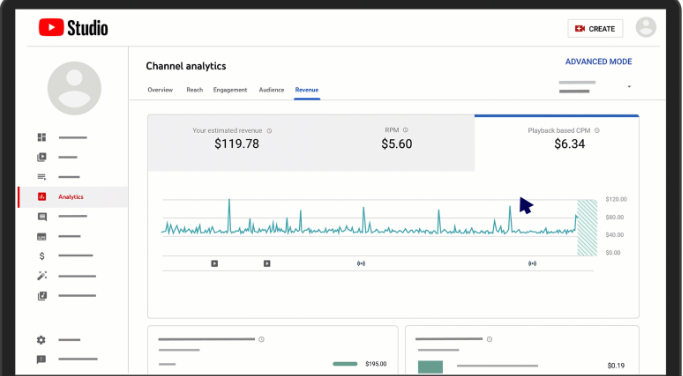
Task: Select the Revenue tab
Action: (307, 90)
